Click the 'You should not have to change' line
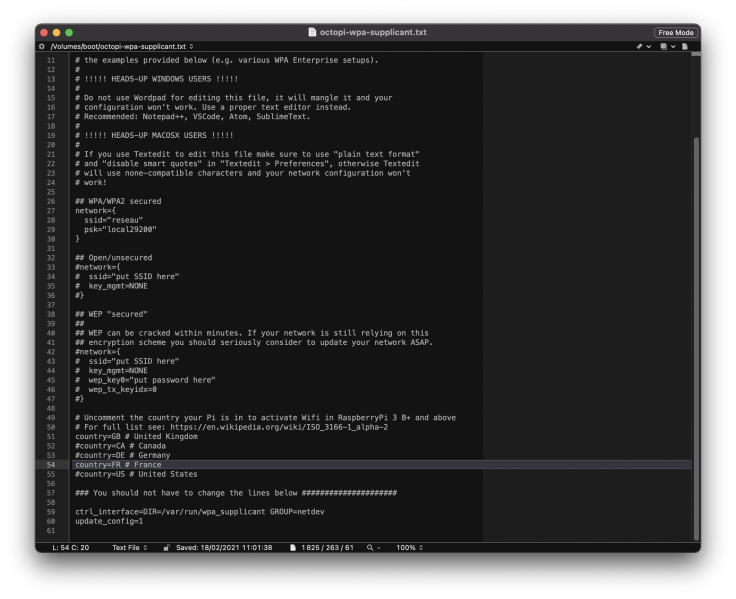The width and height of the screenshot is (736, 599). coord(236,493)
